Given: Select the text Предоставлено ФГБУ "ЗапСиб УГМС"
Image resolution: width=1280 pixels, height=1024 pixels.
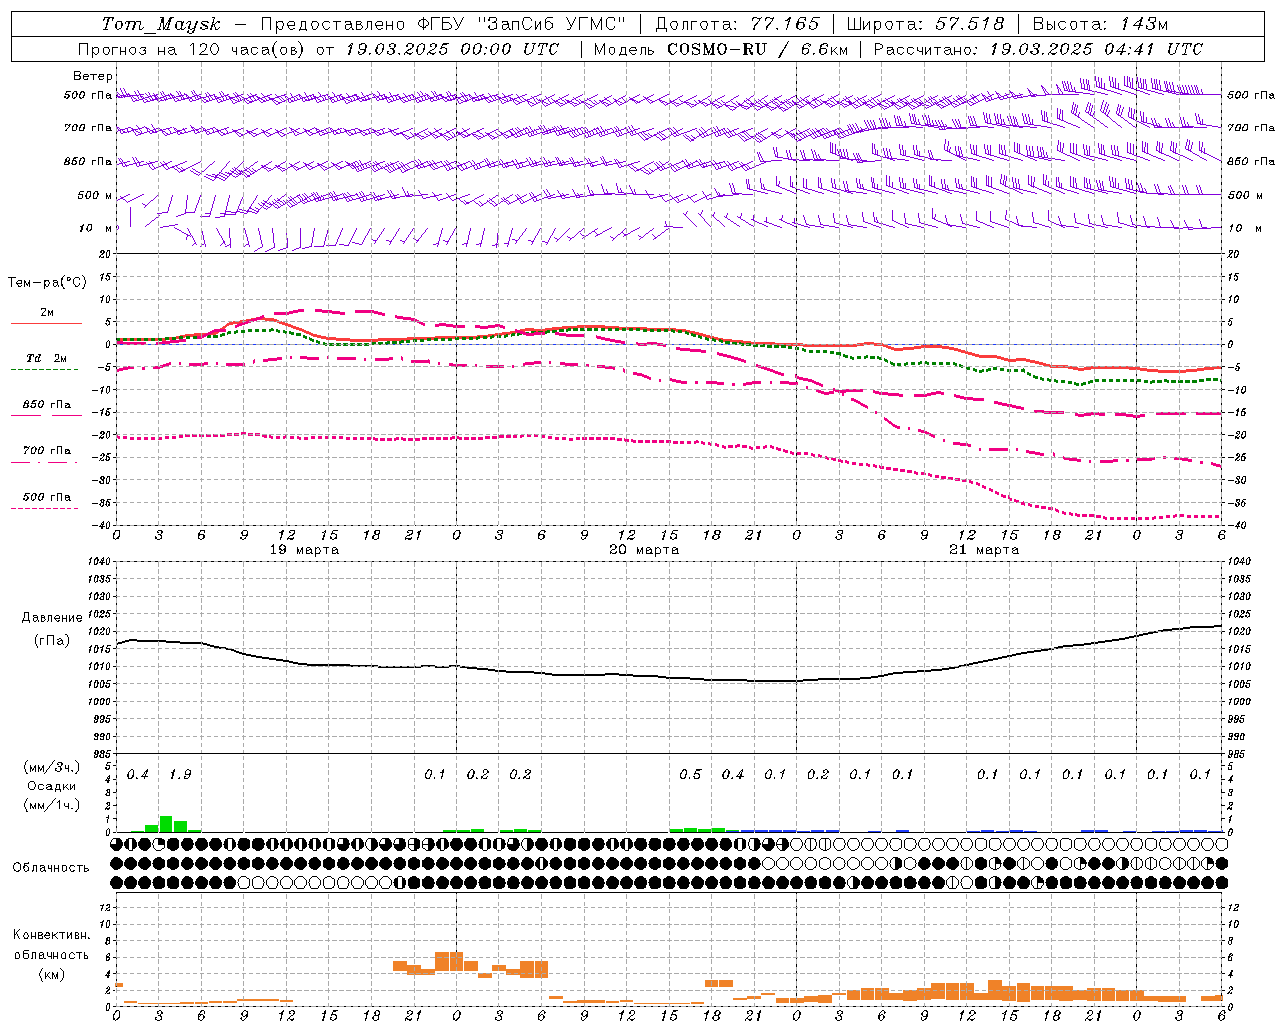Looking at the screenshot, I should click(x=442, y=24).
